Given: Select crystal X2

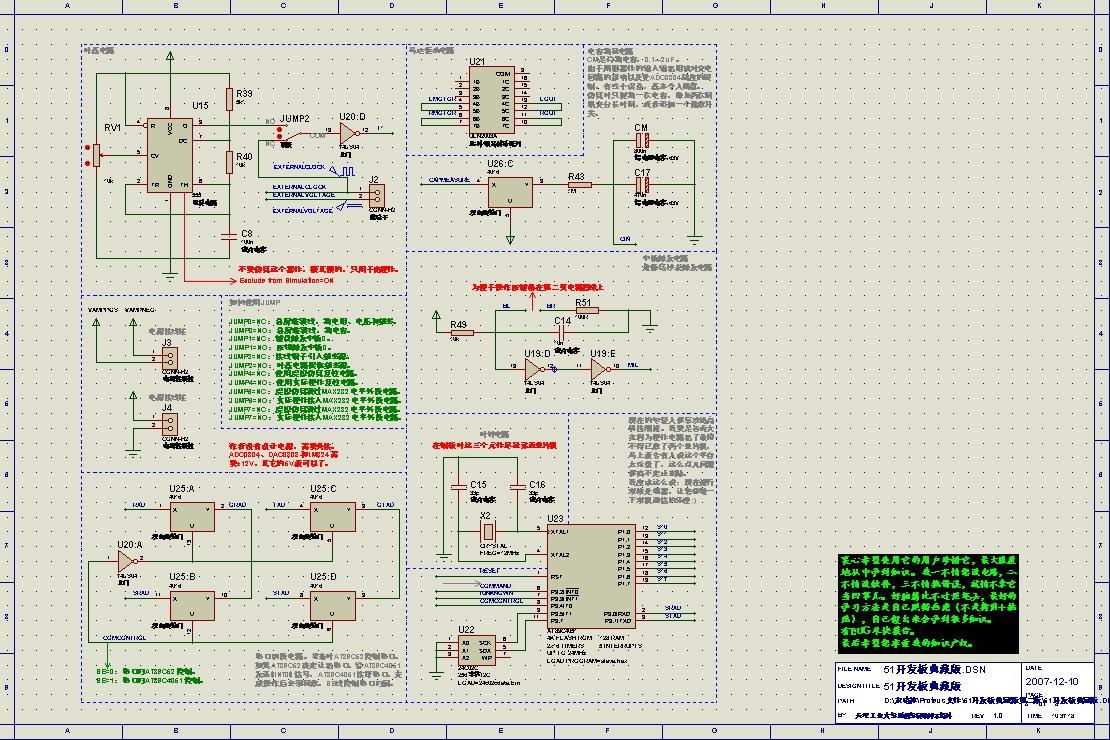Looking at the screenshot, I should tap(488, 530).
